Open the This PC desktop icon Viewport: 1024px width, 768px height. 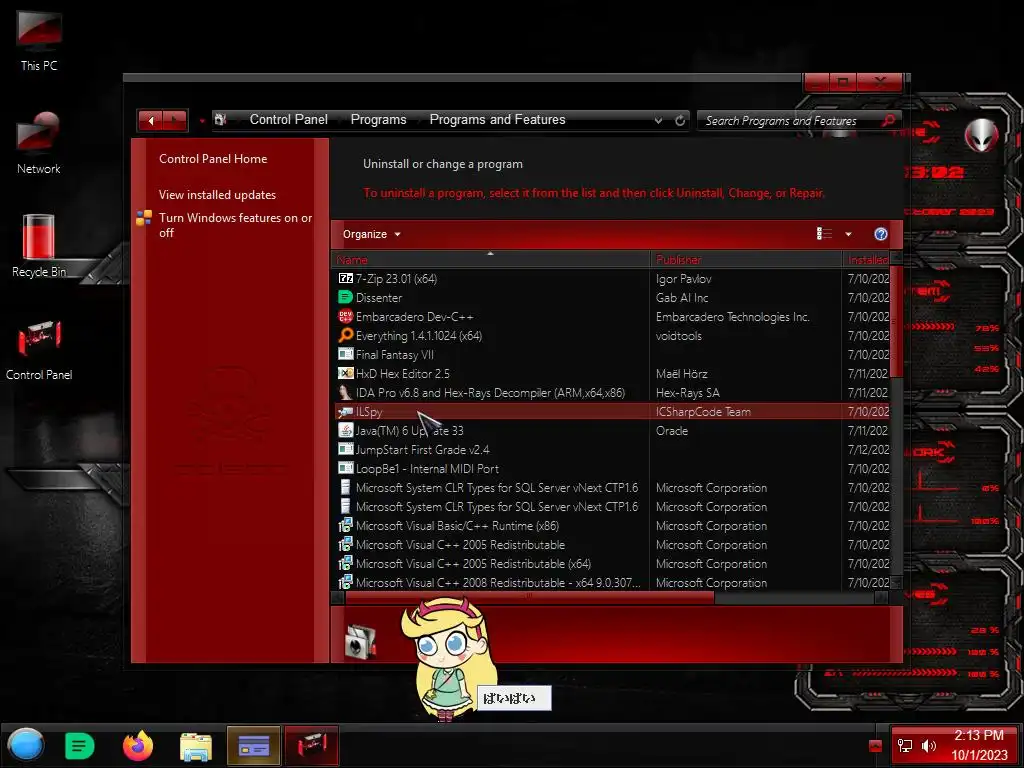(39, 40)
